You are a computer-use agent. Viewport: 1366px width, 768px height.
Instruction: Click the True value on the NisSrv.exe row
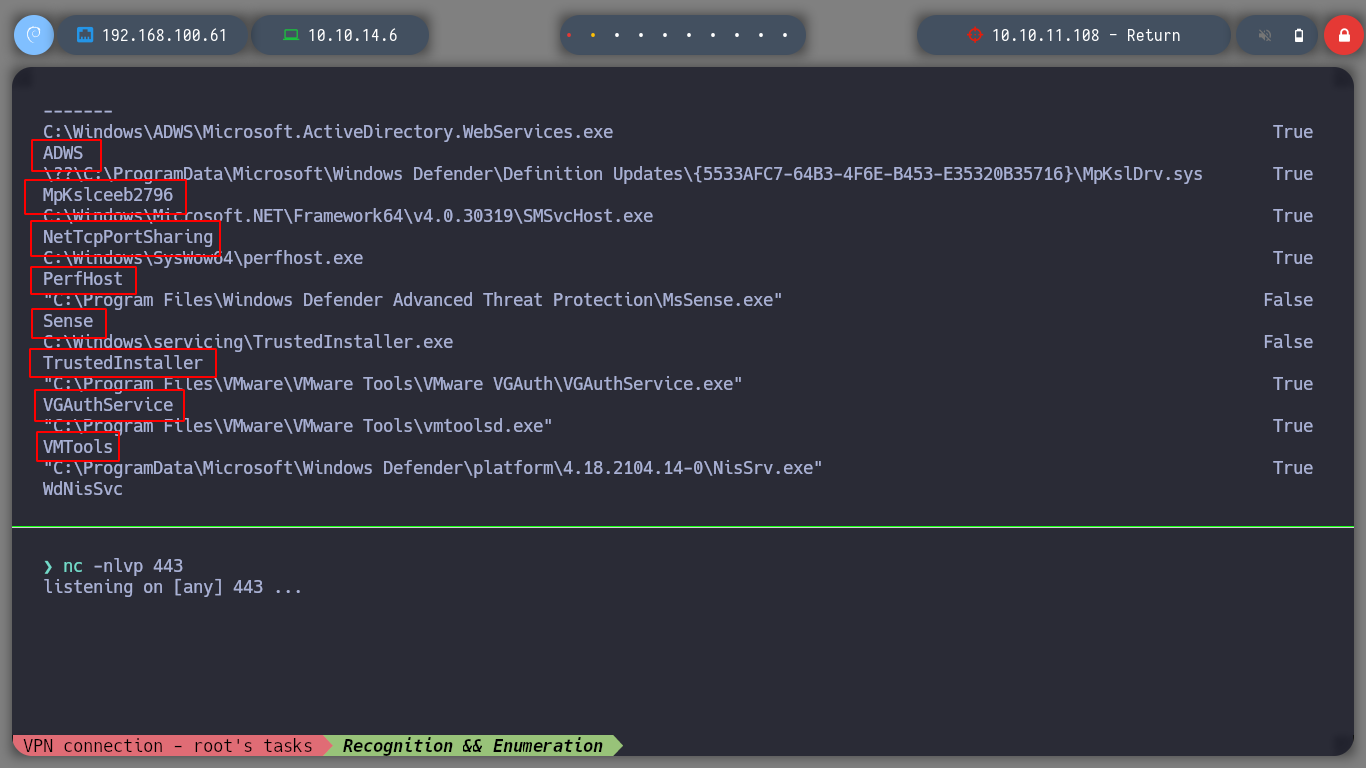coord(1293,468)
